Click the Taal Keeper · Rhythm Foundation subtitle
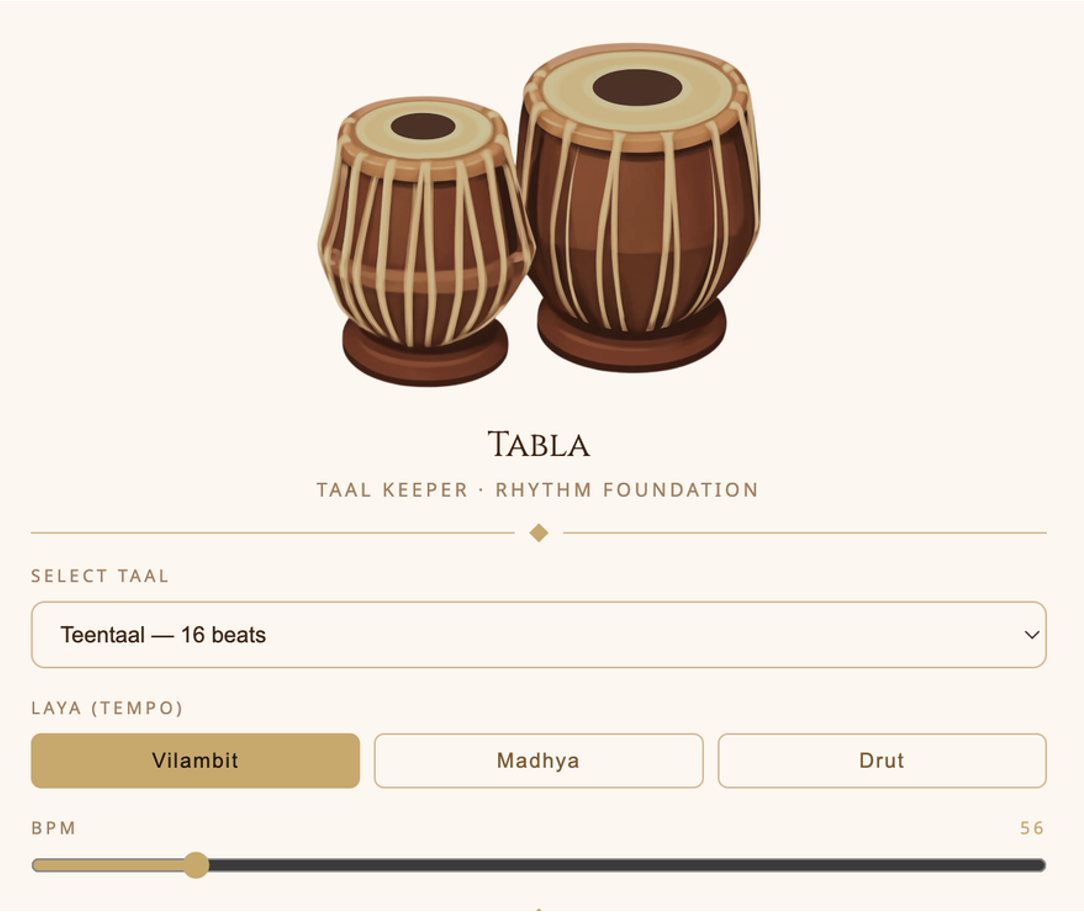This screenshot has width=1084, height=912. 538,490
